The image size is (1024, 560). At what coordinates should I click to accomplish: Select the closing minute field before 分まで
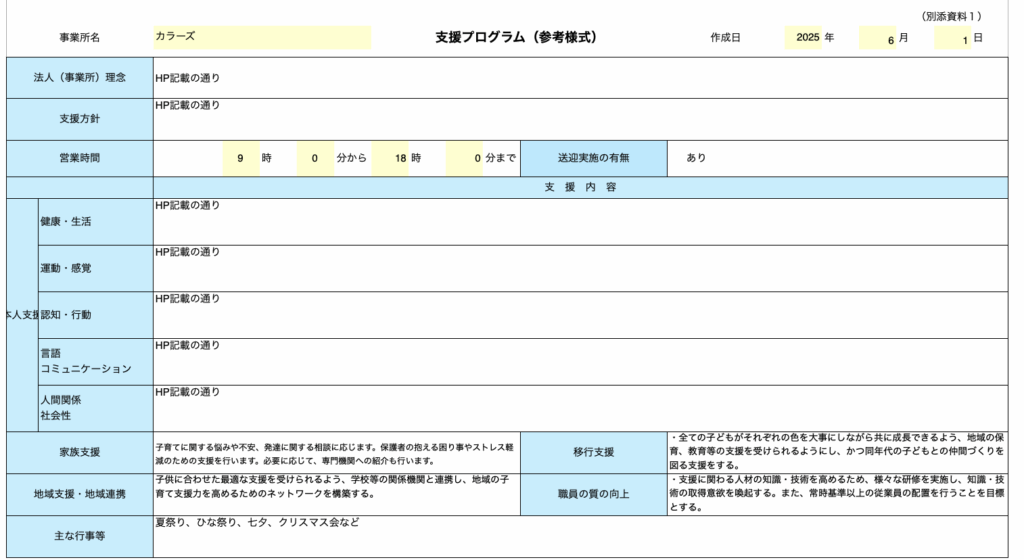click(x=464, y=158)
